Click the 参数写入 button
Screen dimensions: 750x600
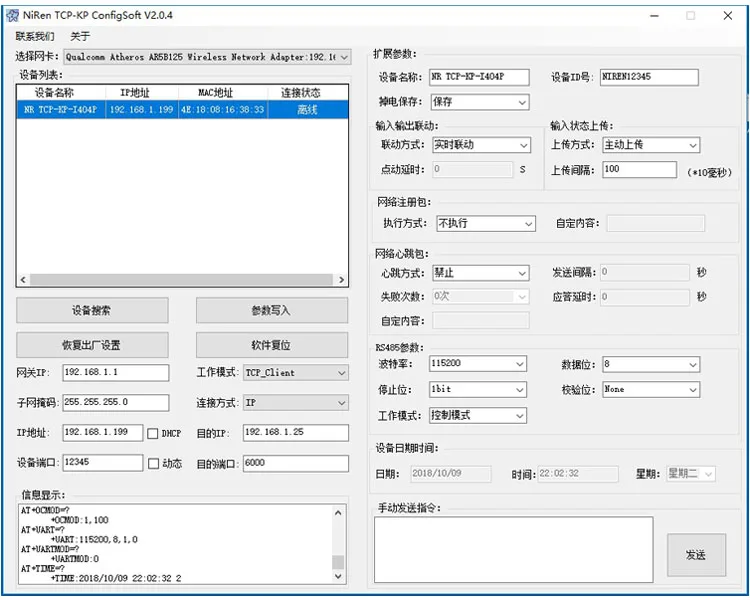click(272, 311)
